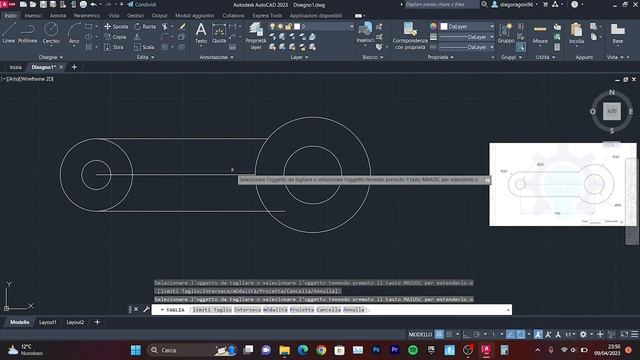Click the white layer color swatch
640x360 pixels.
[297, 27]
